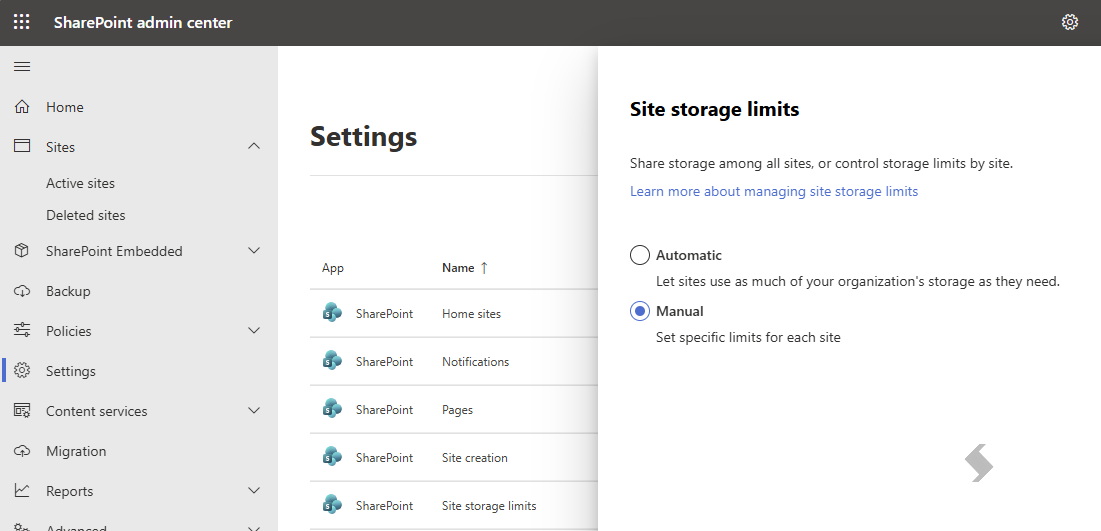1101x531 pixels.
Task: Expand the SharePoint Embedded chevron
Action: tap(254, 251)
